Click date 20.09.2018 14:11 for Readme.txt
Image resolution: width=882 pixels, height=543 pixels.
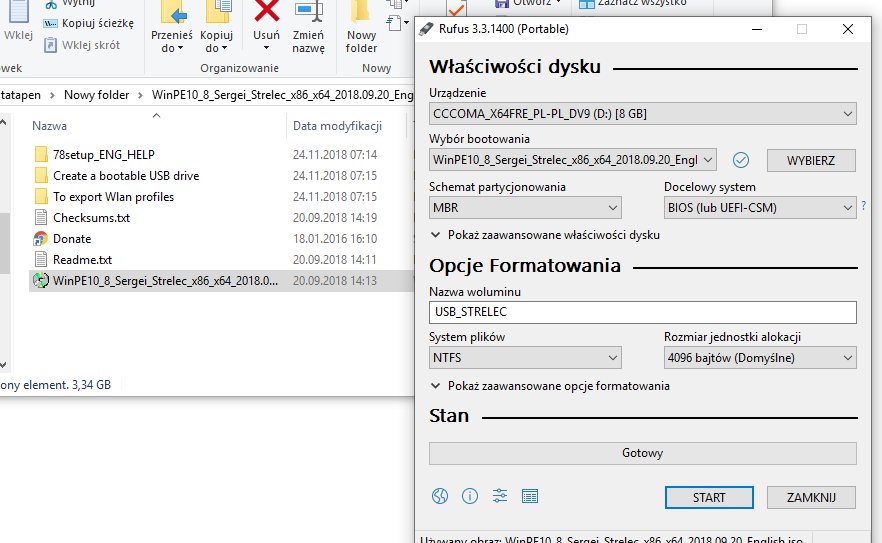tap(335, 260)
